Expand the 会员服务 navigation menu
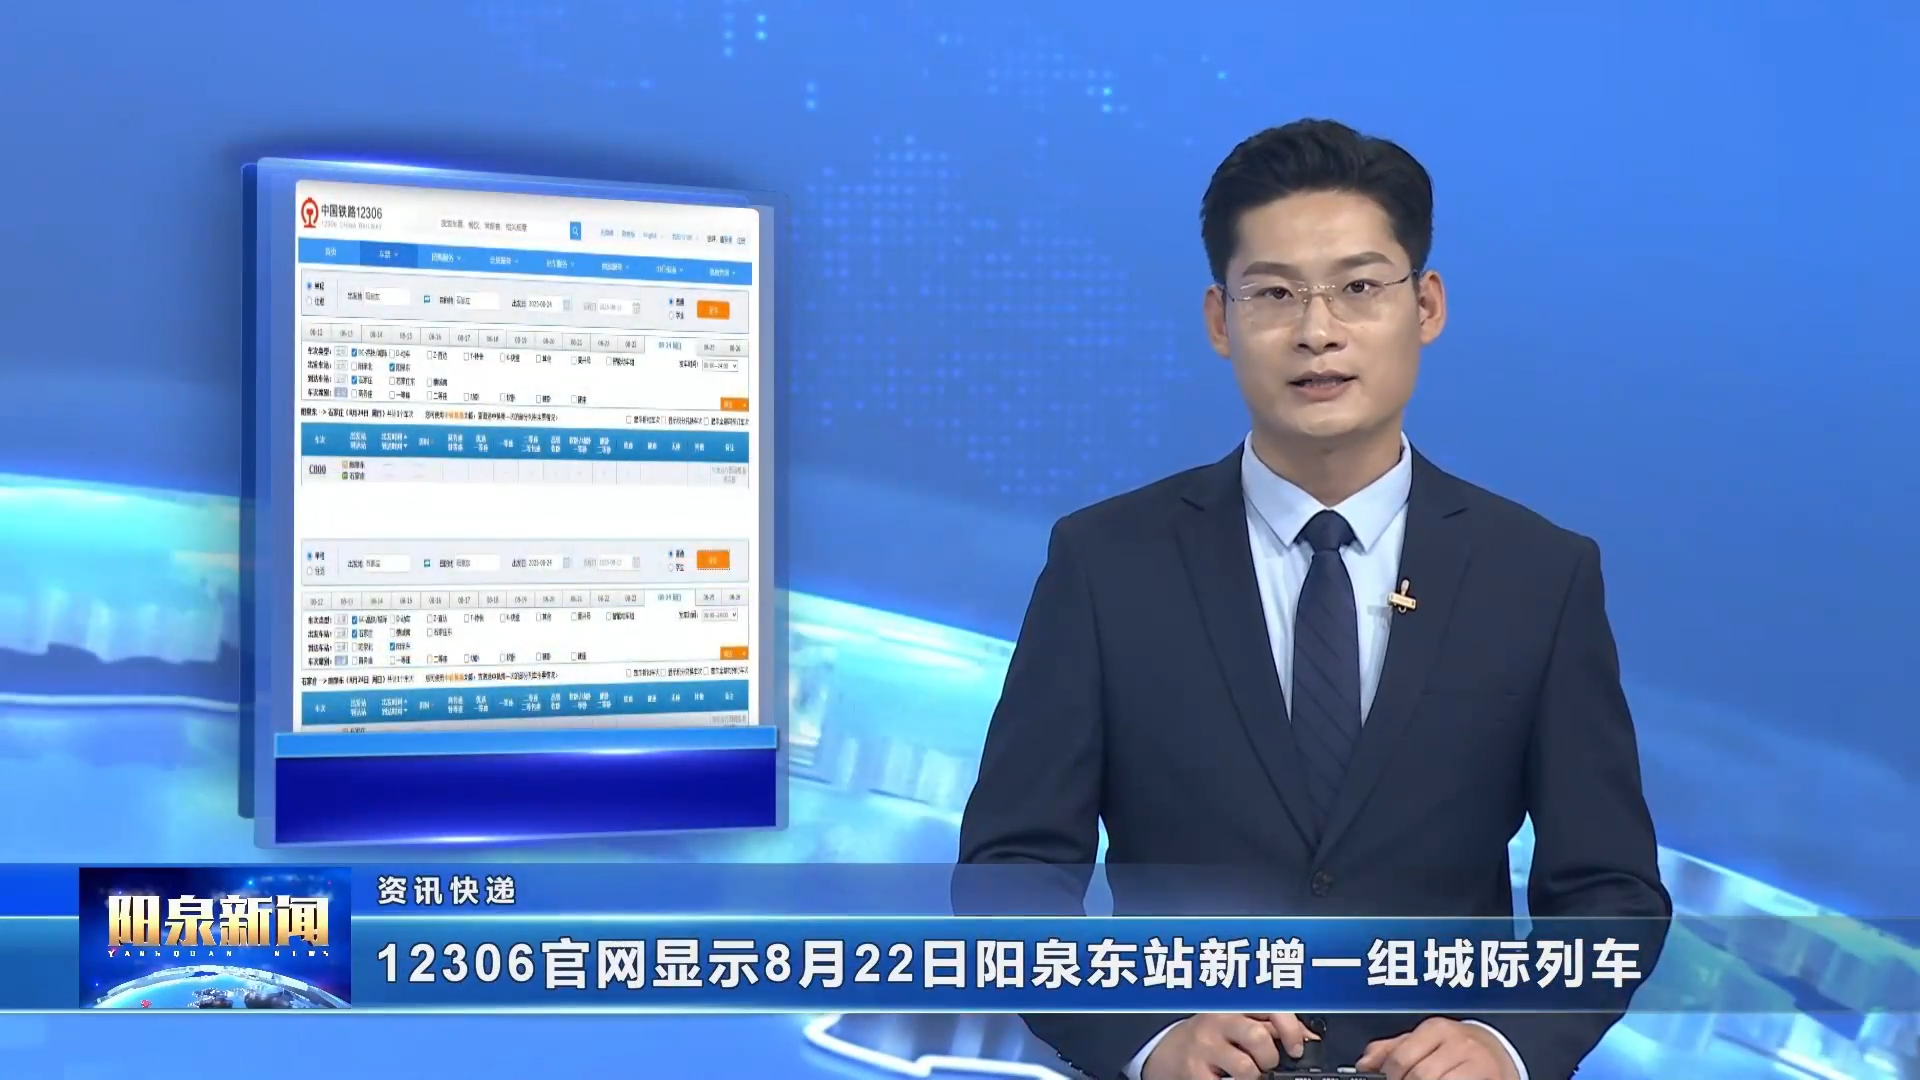 [x=503, y=261]
